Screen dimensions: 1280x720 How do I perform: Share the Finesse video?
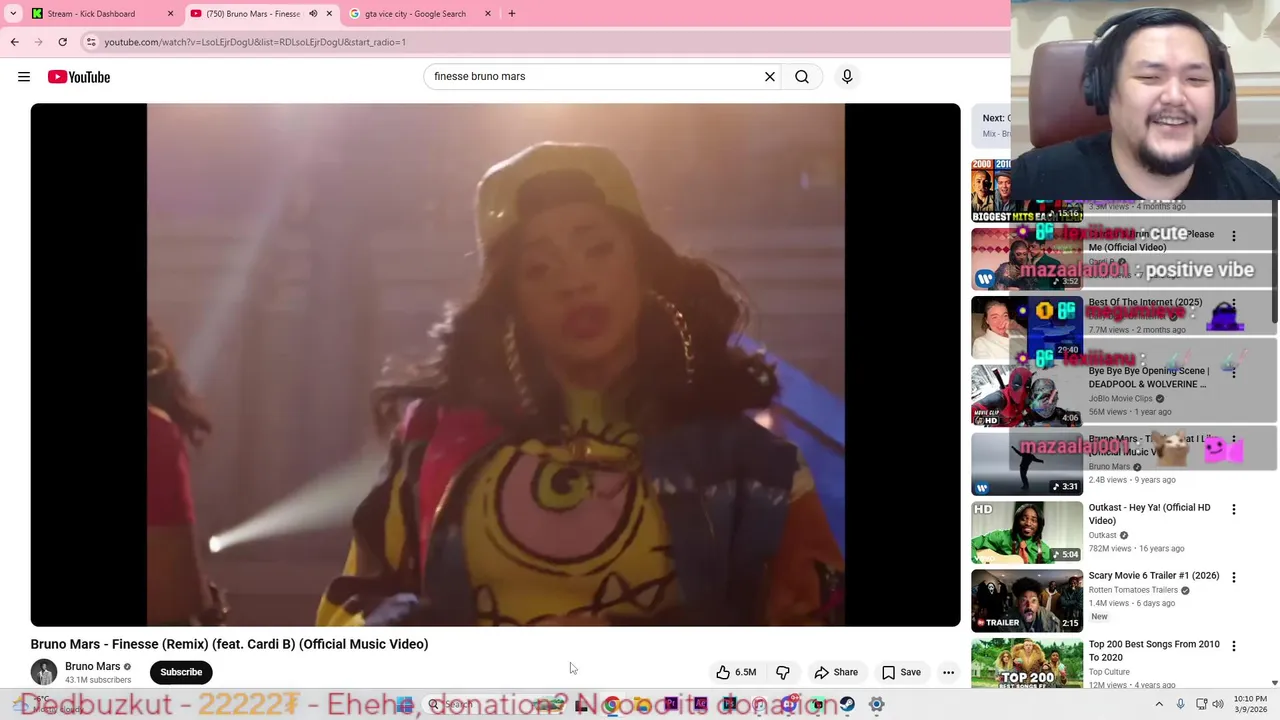pos(836,672)
